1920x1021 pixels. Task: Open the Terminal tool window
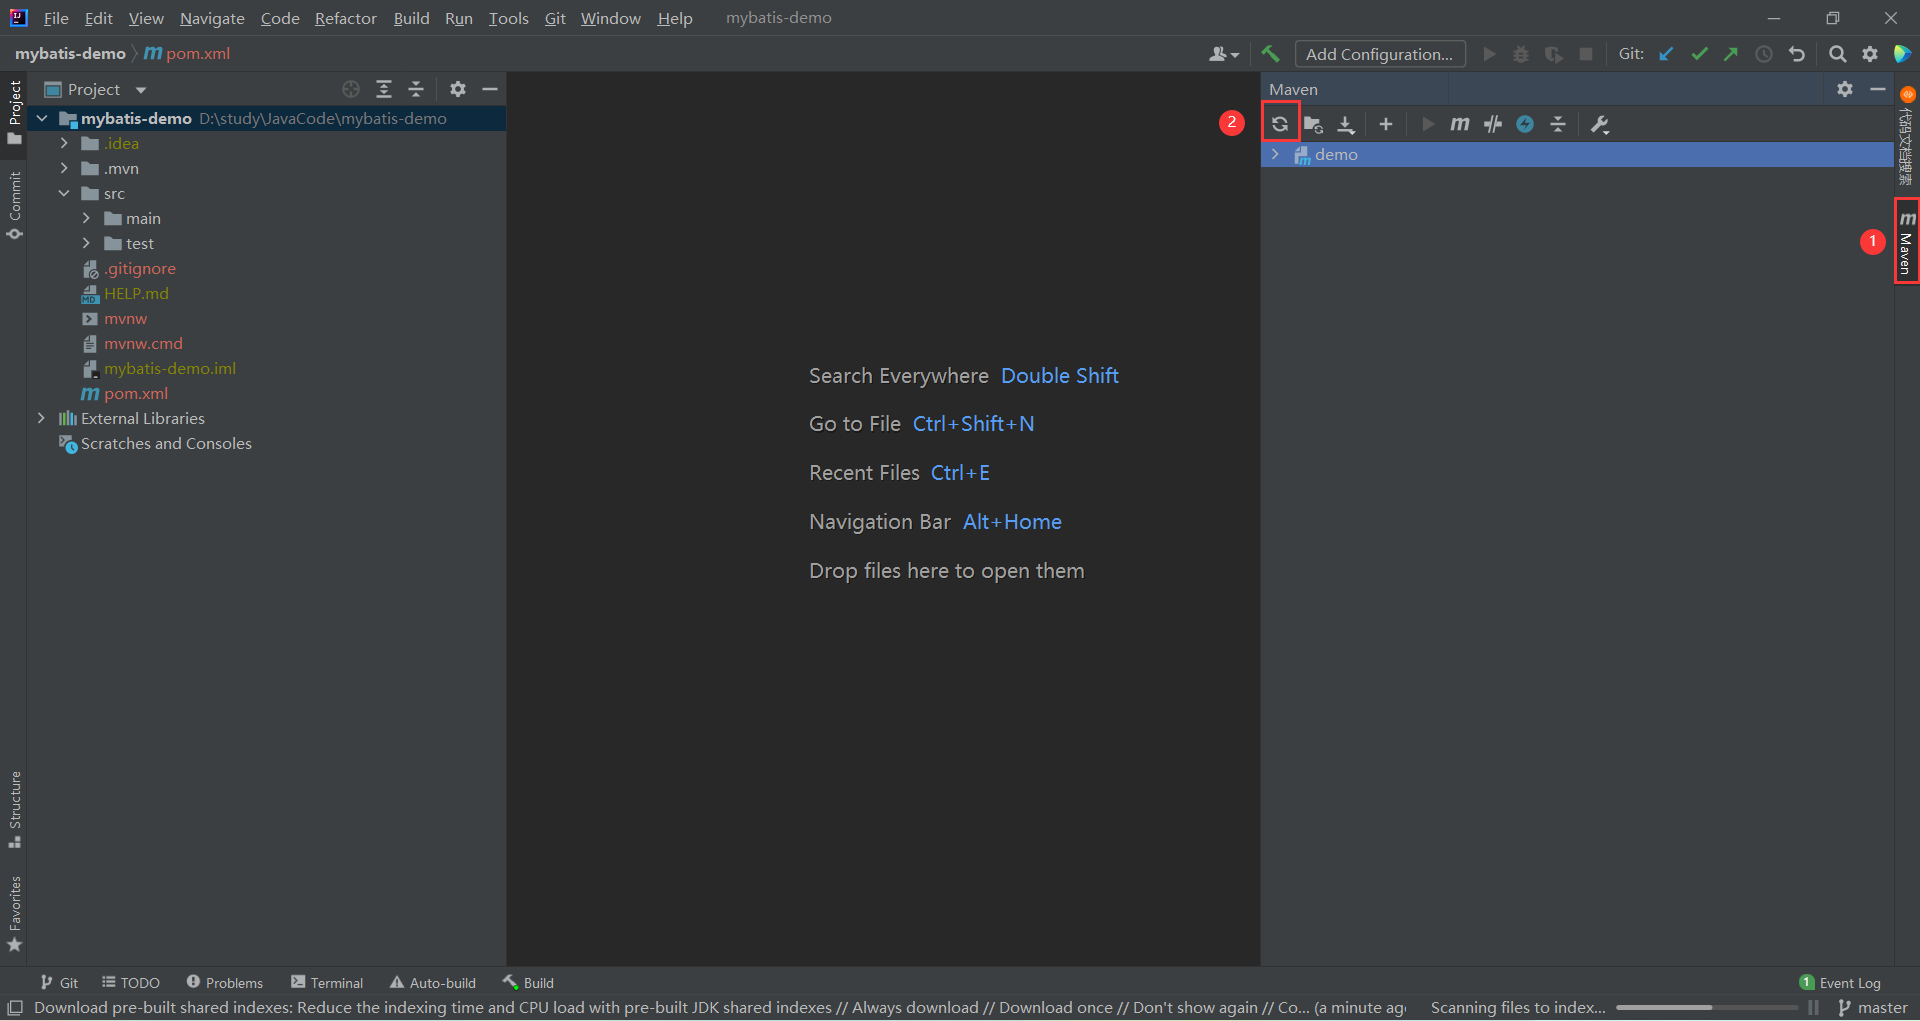tap(327, 983)
